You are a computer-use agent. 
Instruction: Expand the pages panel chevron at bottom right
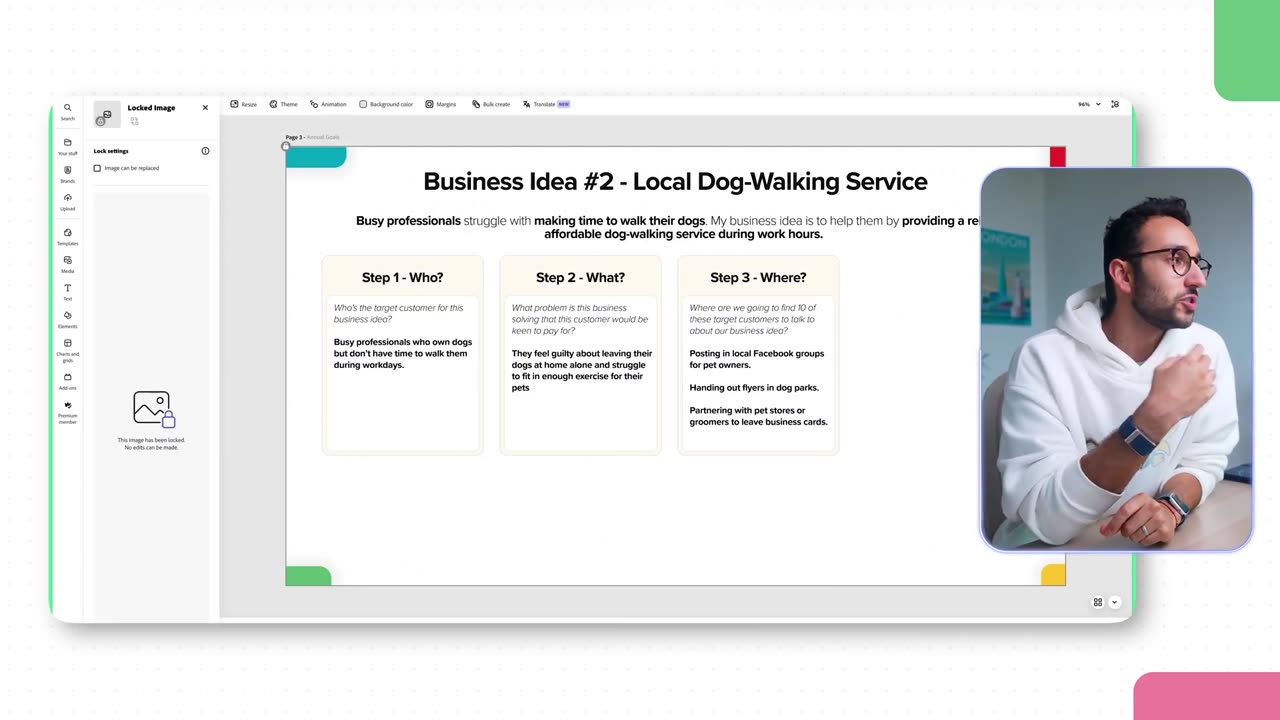tap(1114, 602)
